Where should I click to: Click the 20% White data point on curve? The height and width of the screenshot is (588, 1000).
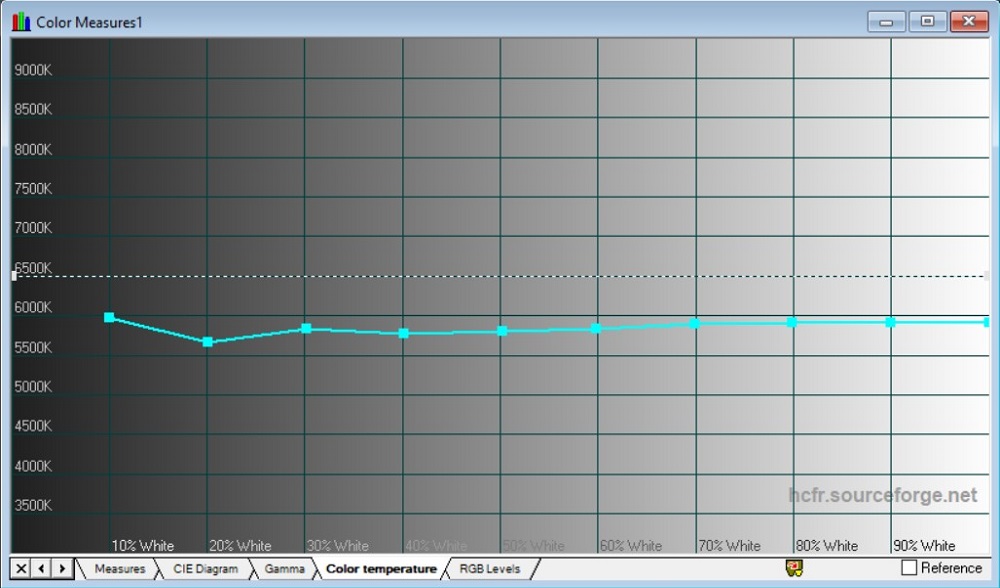coord(207,342)
